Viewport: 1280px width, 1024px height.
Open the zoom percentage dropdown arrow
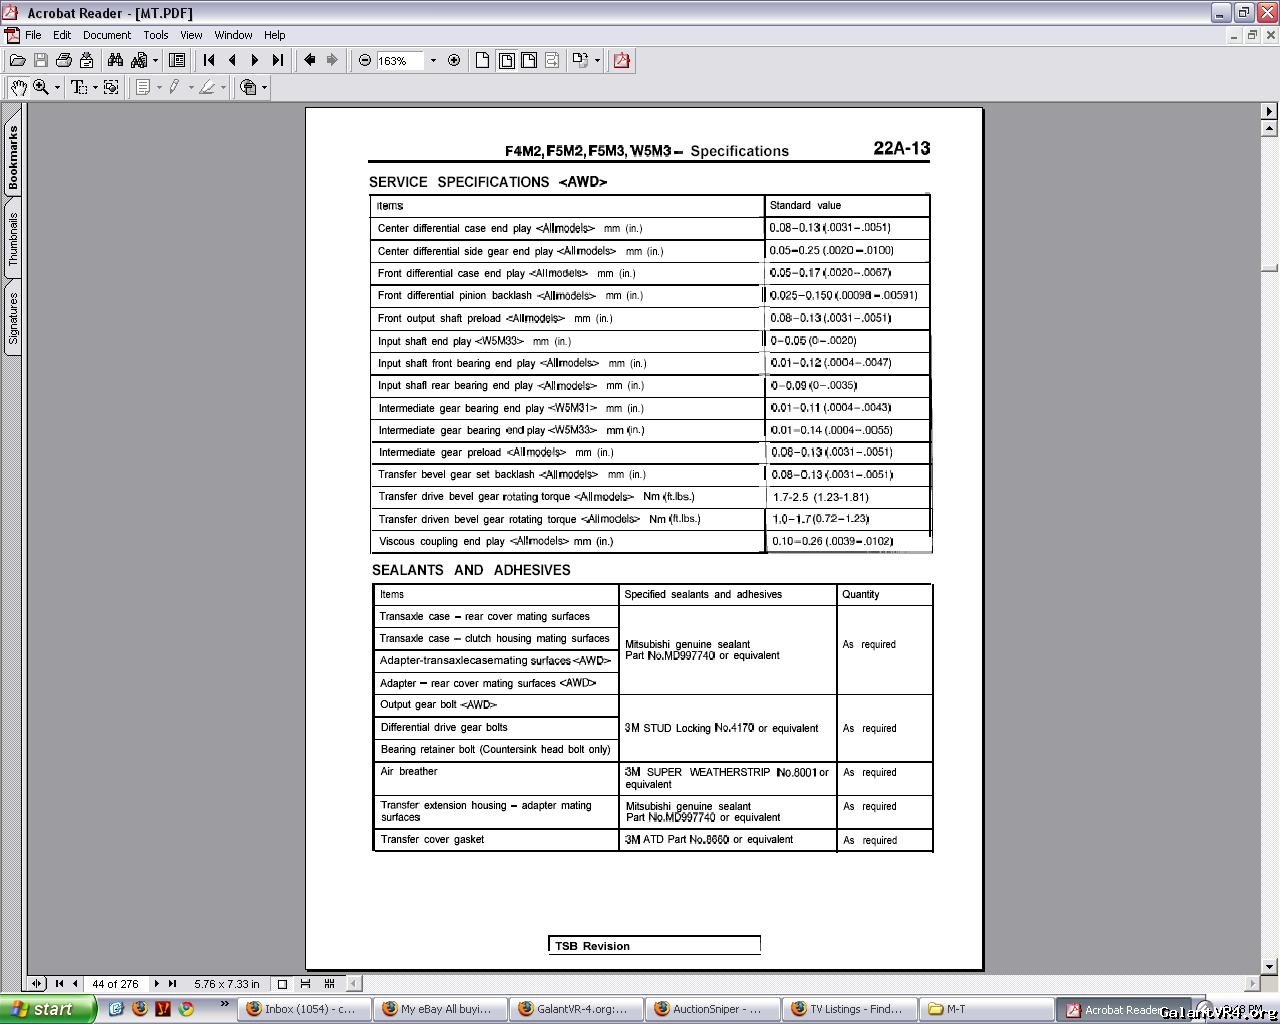click(433, 61)
